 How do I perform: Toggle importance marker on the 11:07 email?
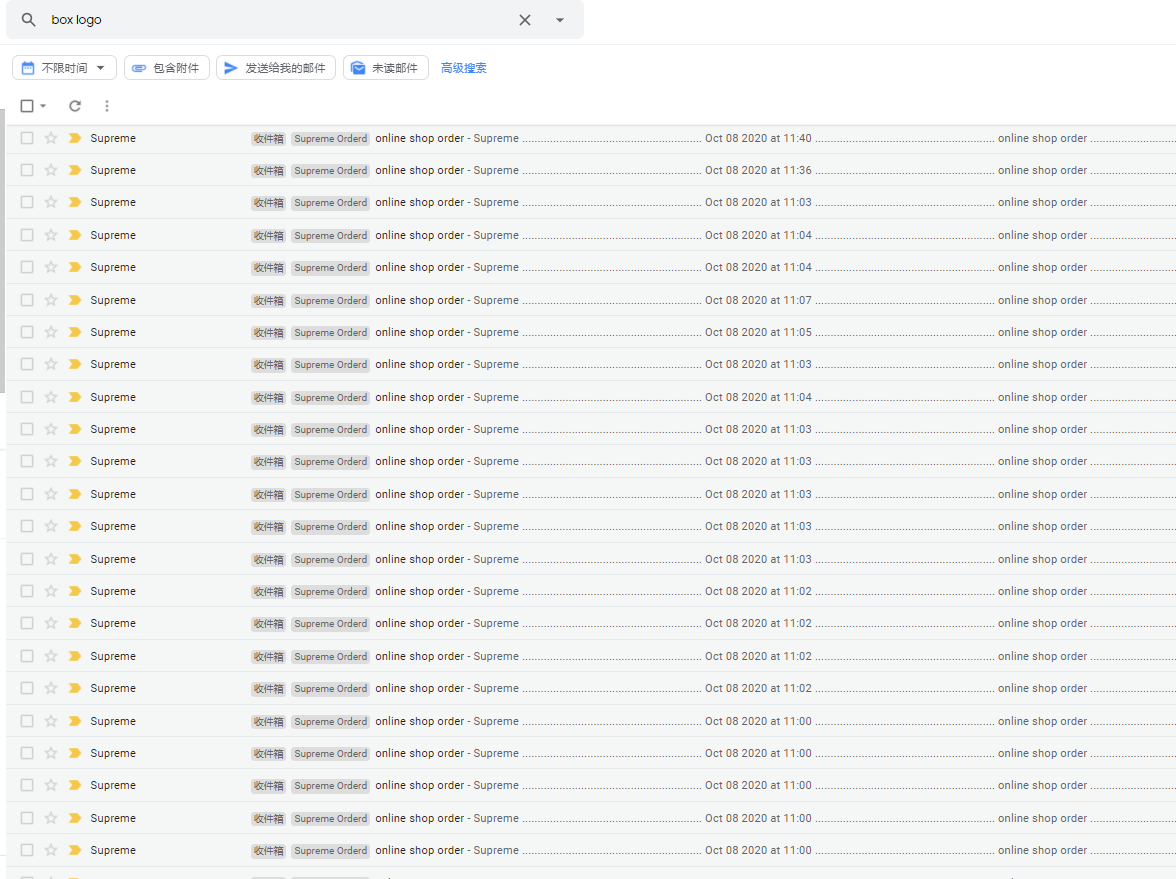(x=75, y=300)
